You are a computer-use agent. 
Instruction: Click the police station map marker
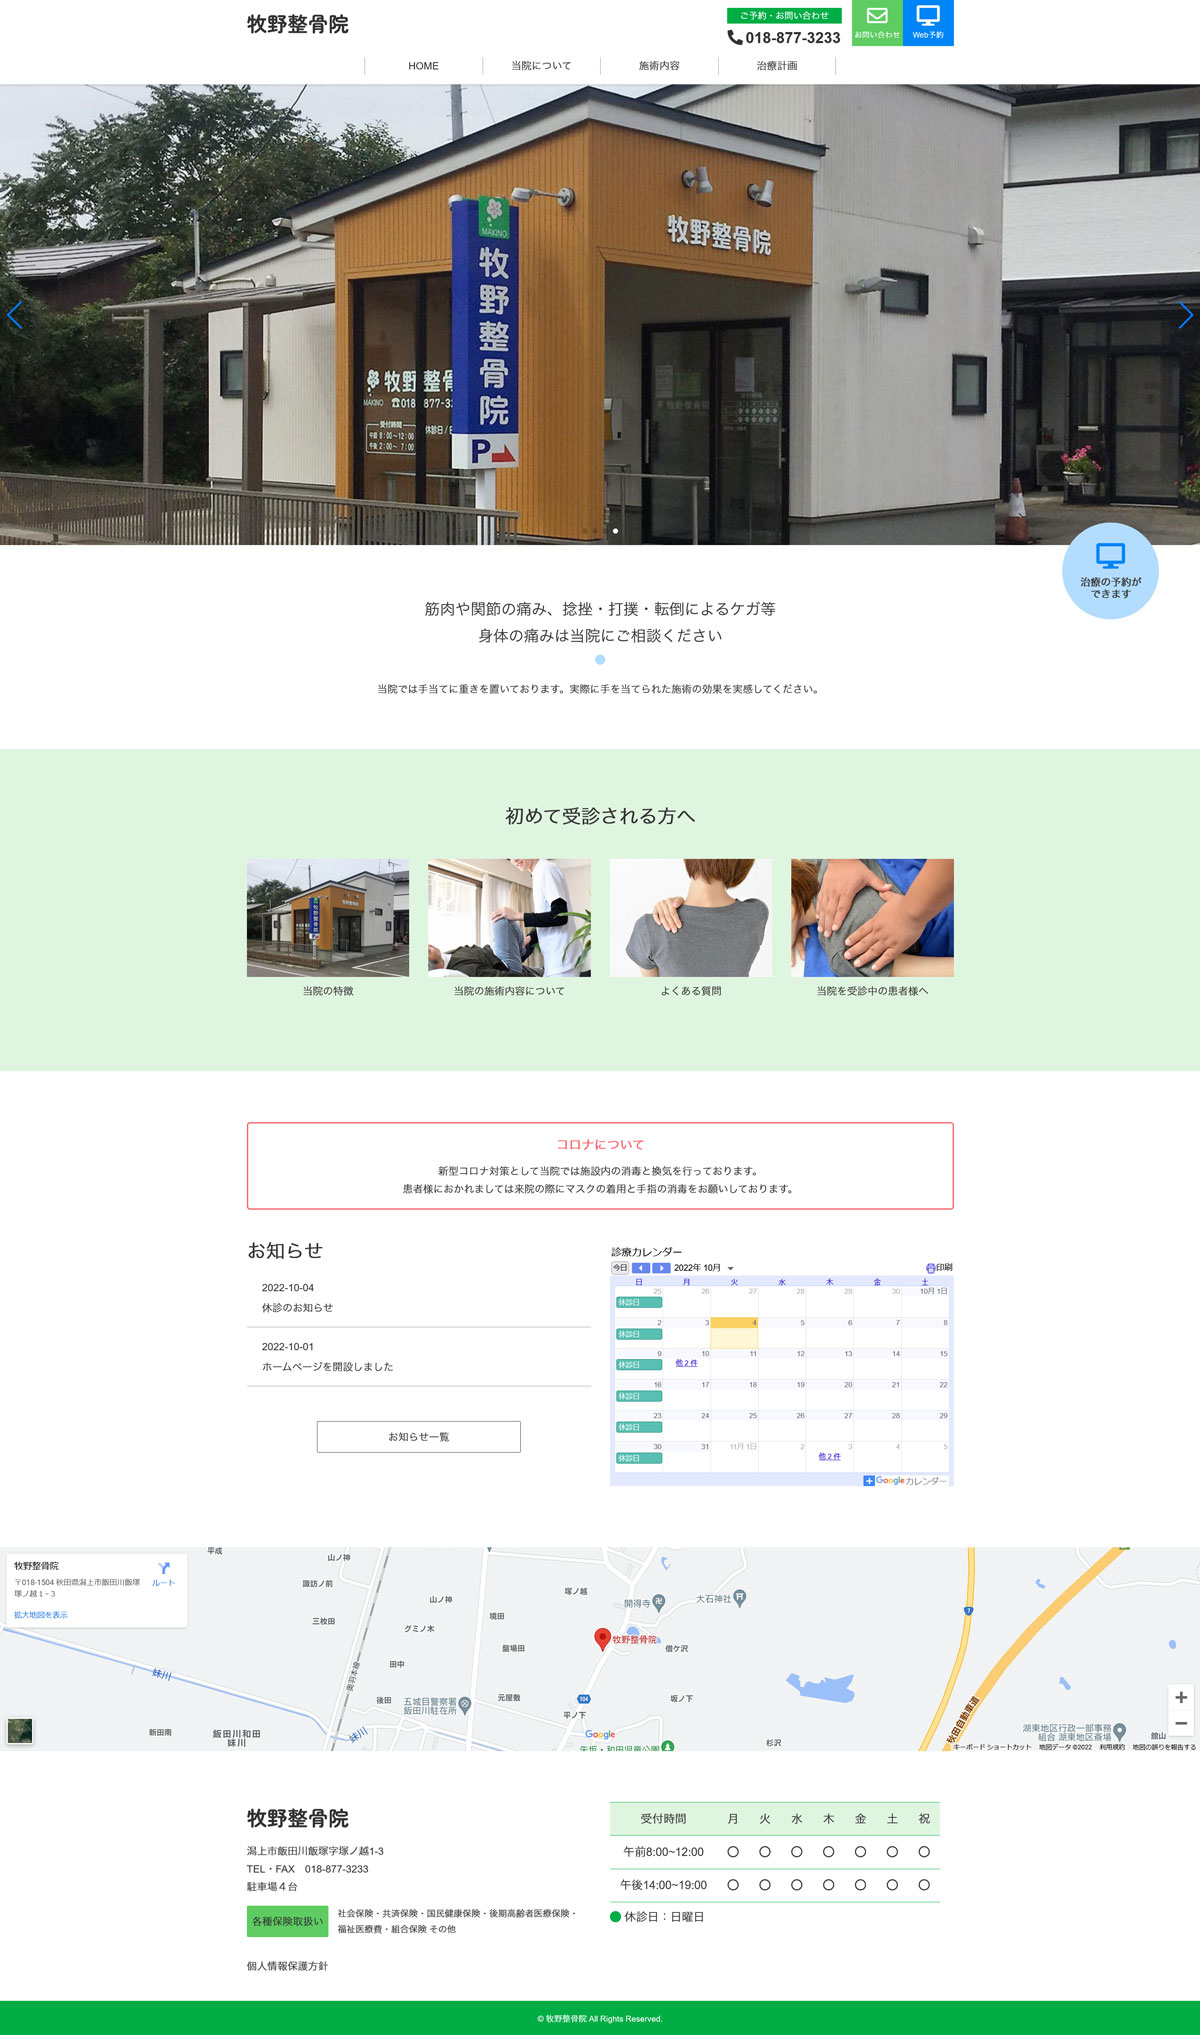464,1705
